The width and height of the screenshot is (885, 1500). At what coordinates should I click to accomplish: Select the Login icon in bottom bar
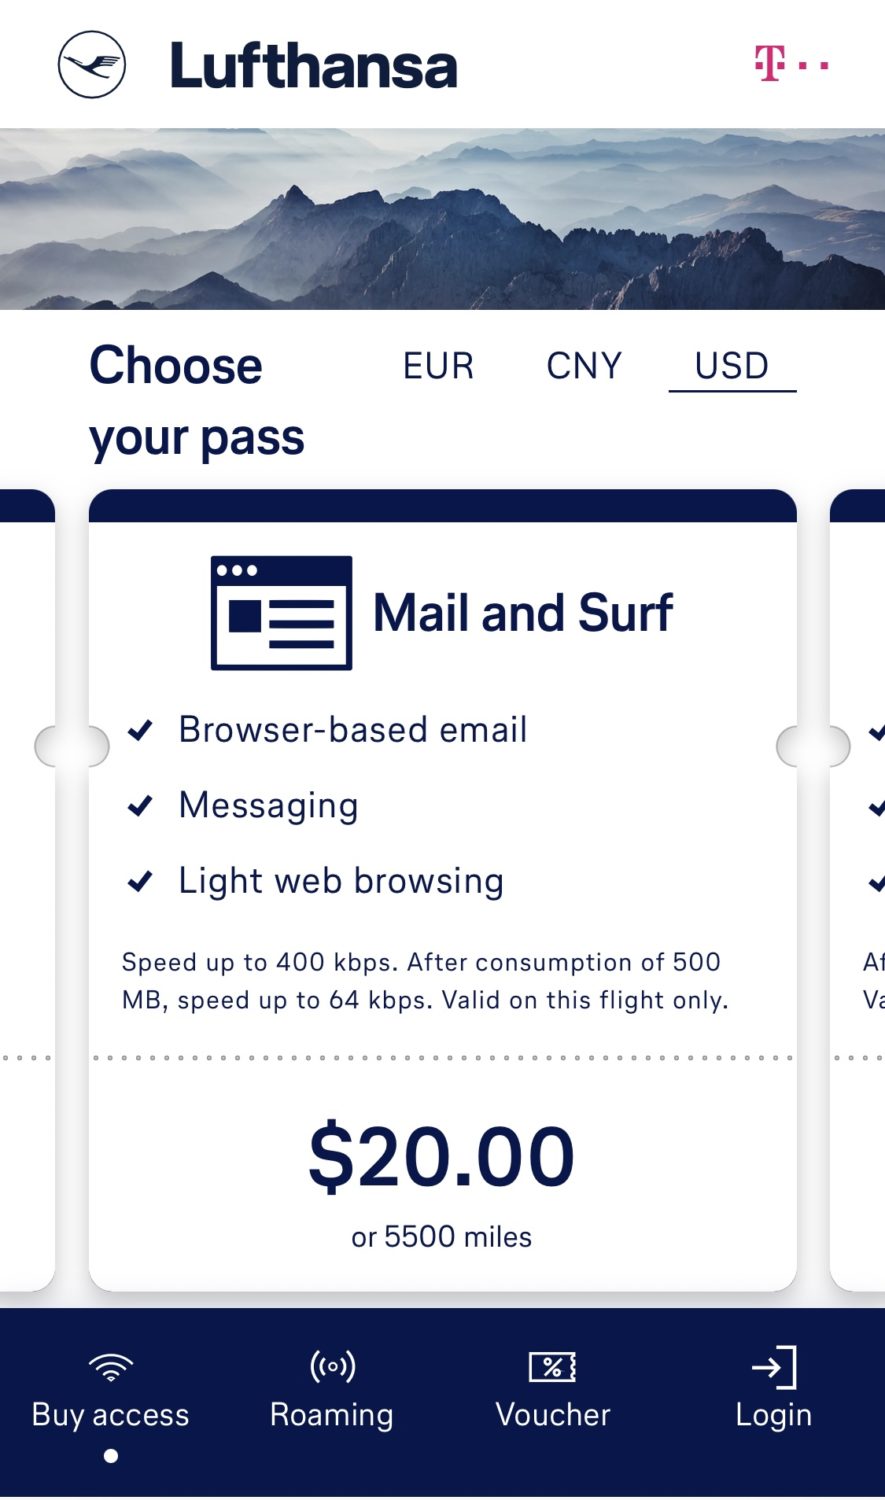pos(774,1364)
